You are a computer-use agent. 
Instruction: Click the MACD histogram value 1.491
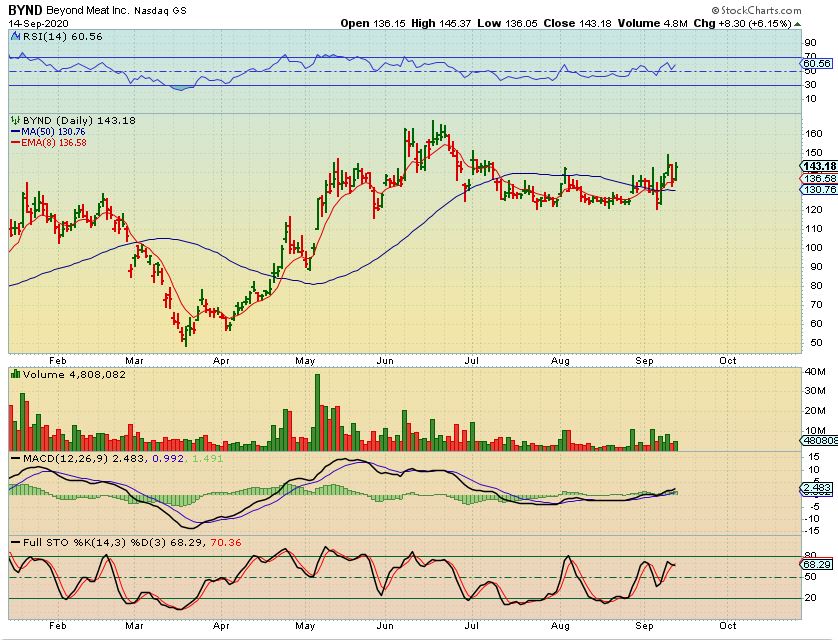coord(207,458)
